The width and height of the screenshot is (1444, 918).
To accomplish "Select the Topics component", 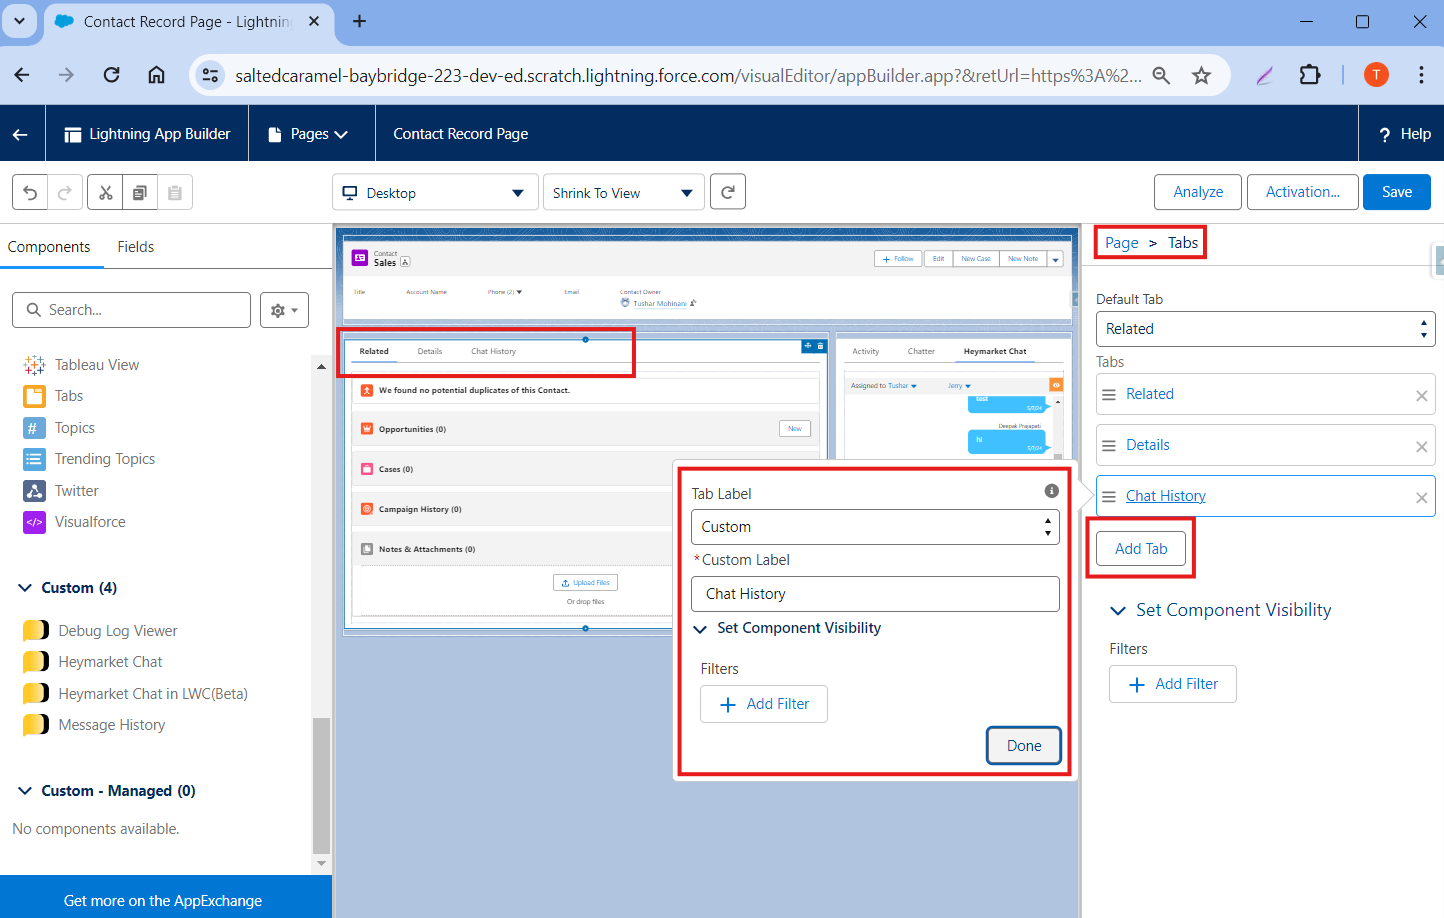I will [x=59, y=428].
